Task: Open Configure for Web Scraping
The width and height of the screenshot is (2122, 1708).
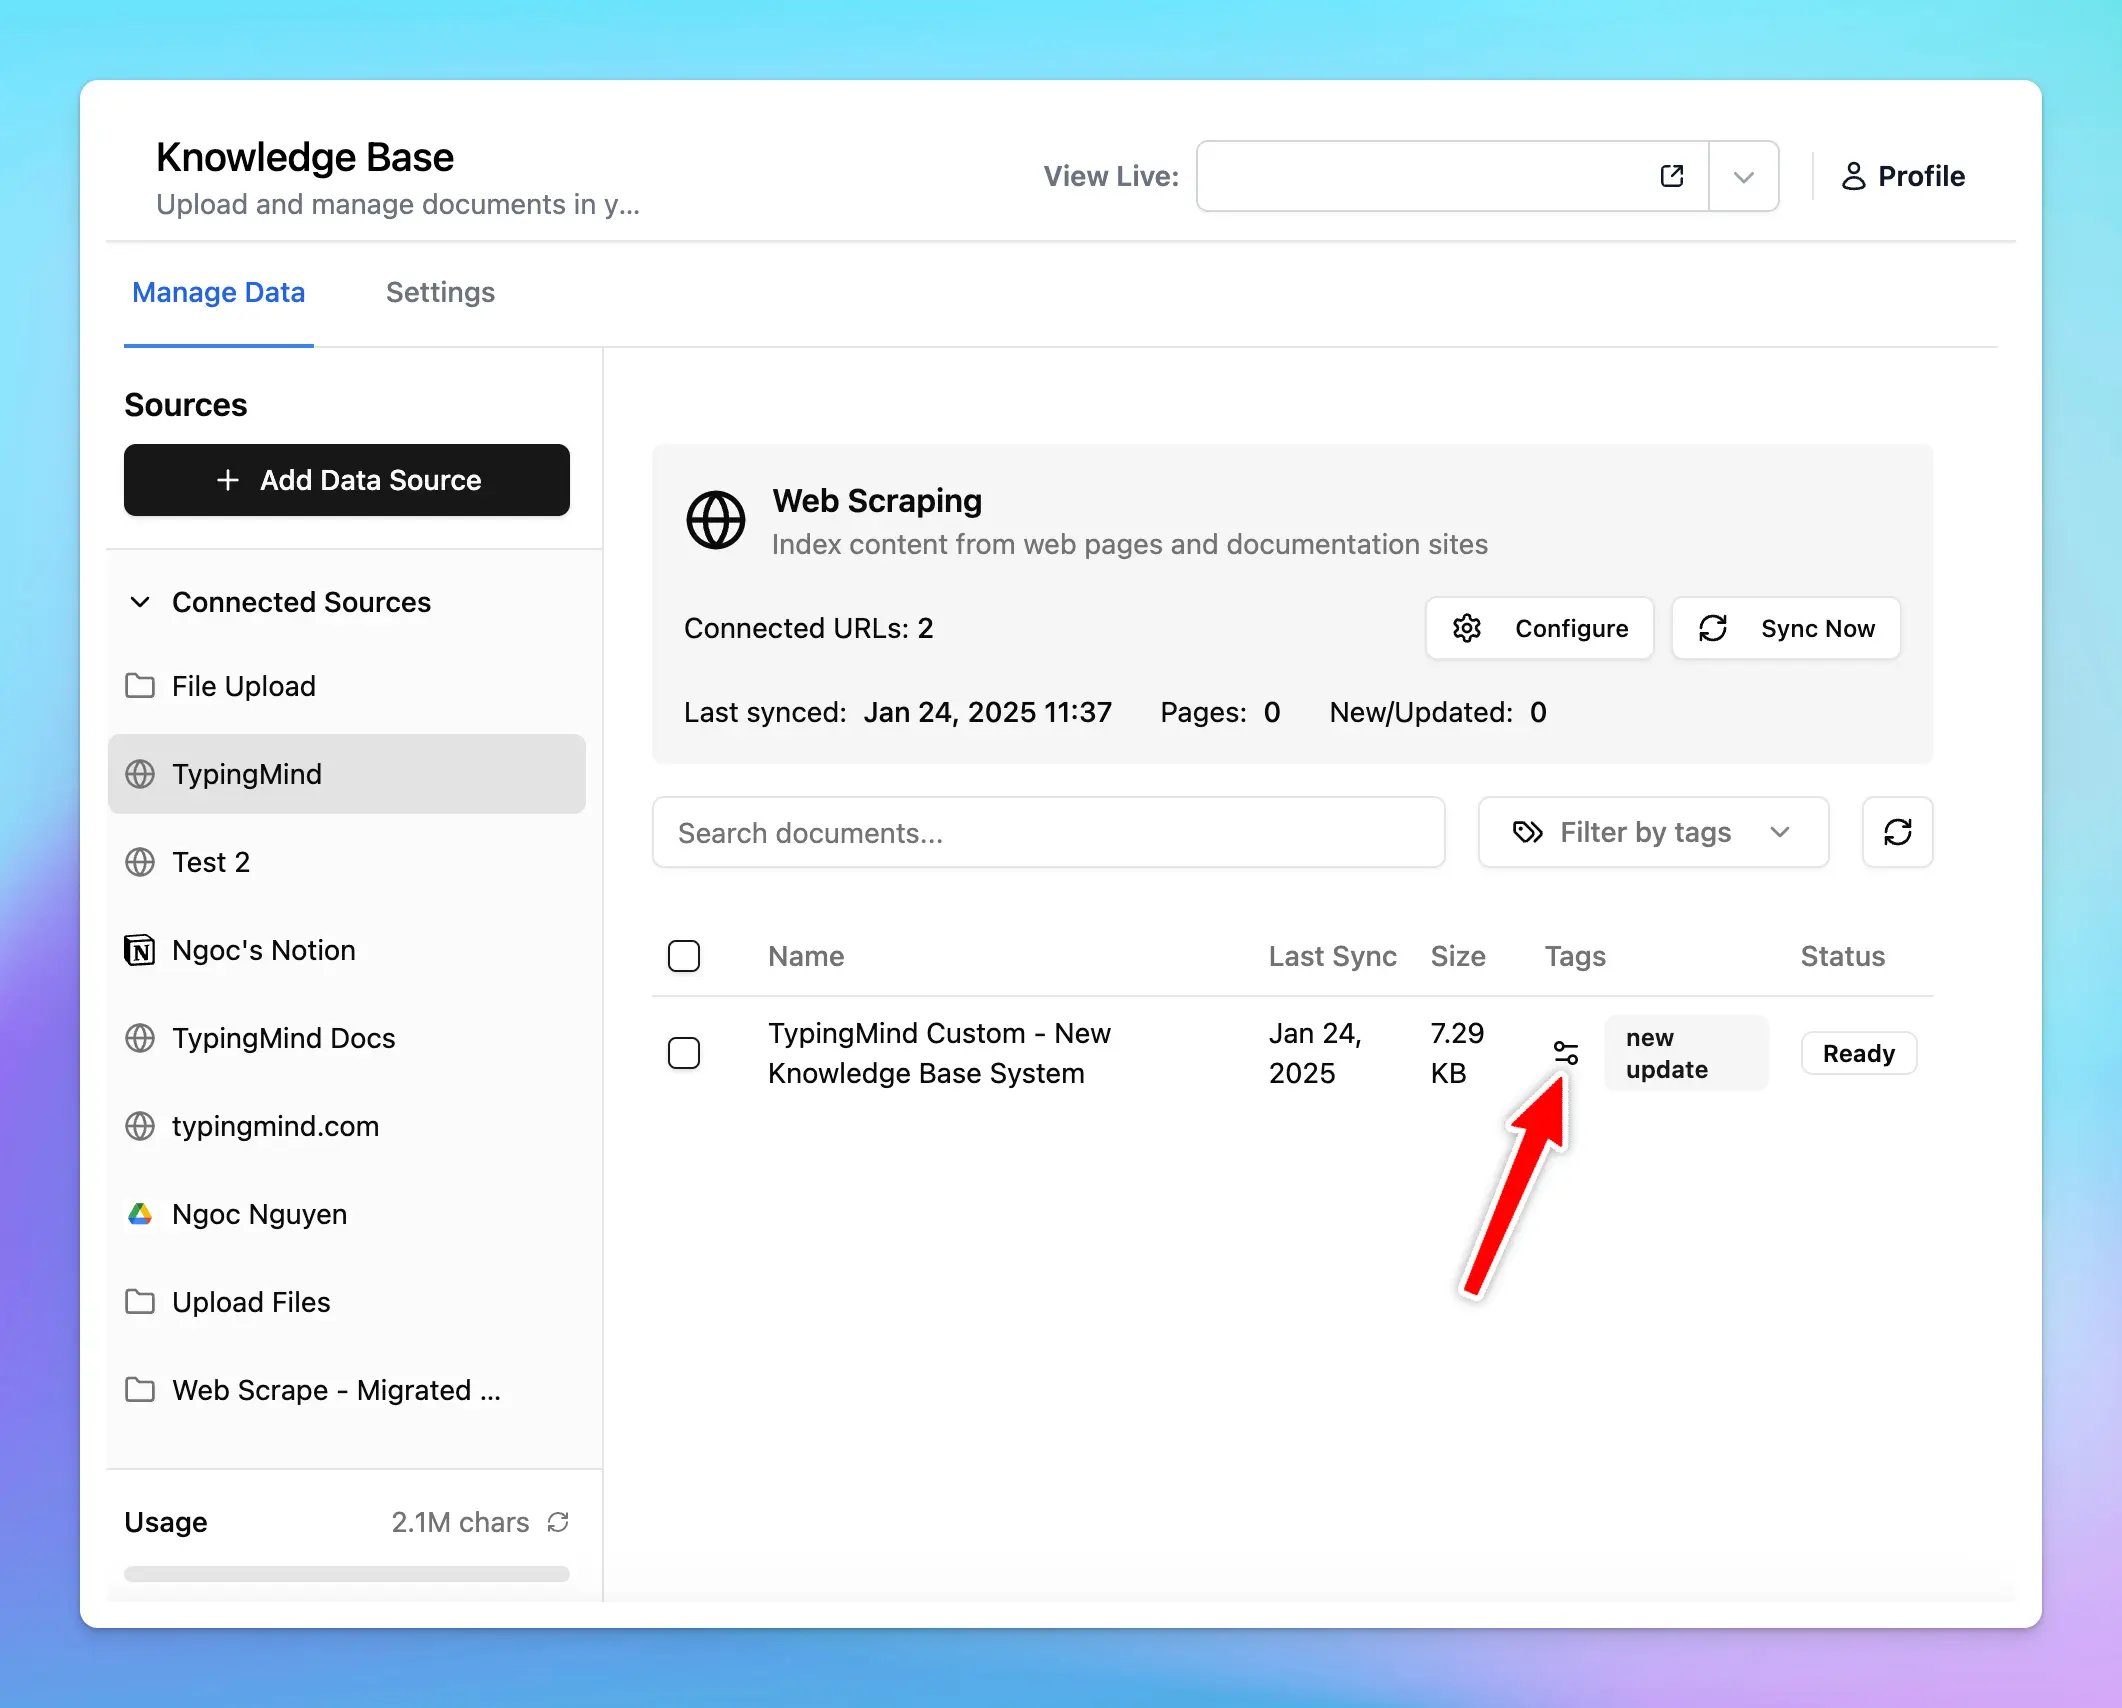Action: click(1539, 628)
